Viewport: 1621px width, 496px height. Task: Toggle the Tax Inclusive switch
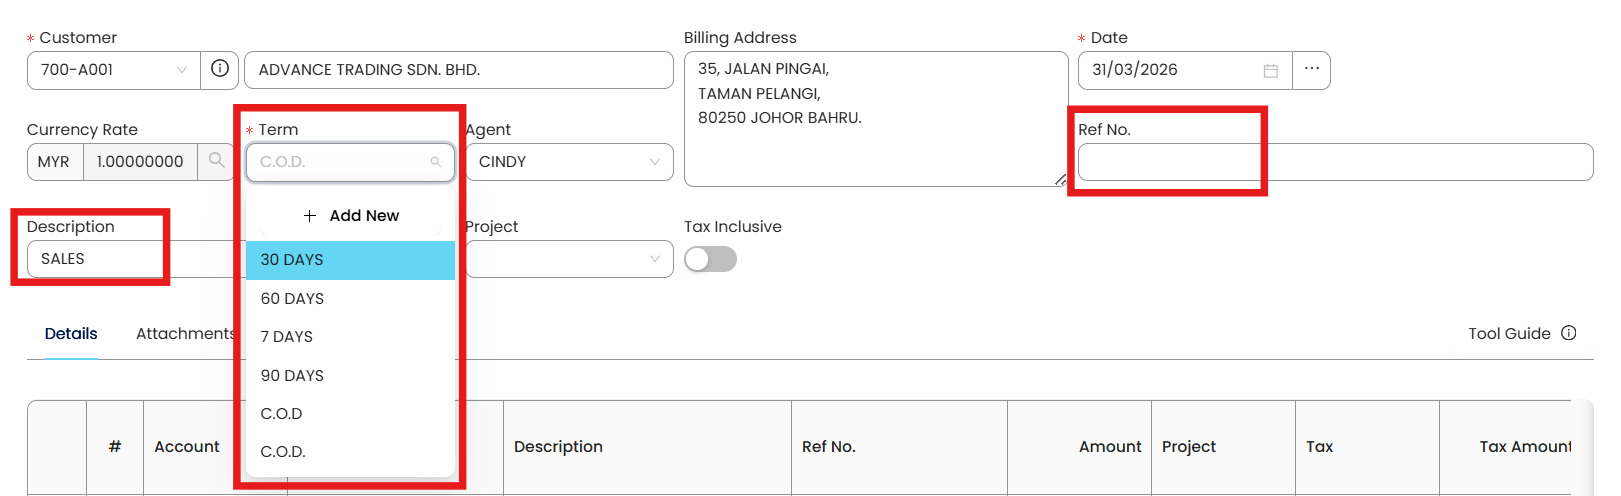(710, 259)
